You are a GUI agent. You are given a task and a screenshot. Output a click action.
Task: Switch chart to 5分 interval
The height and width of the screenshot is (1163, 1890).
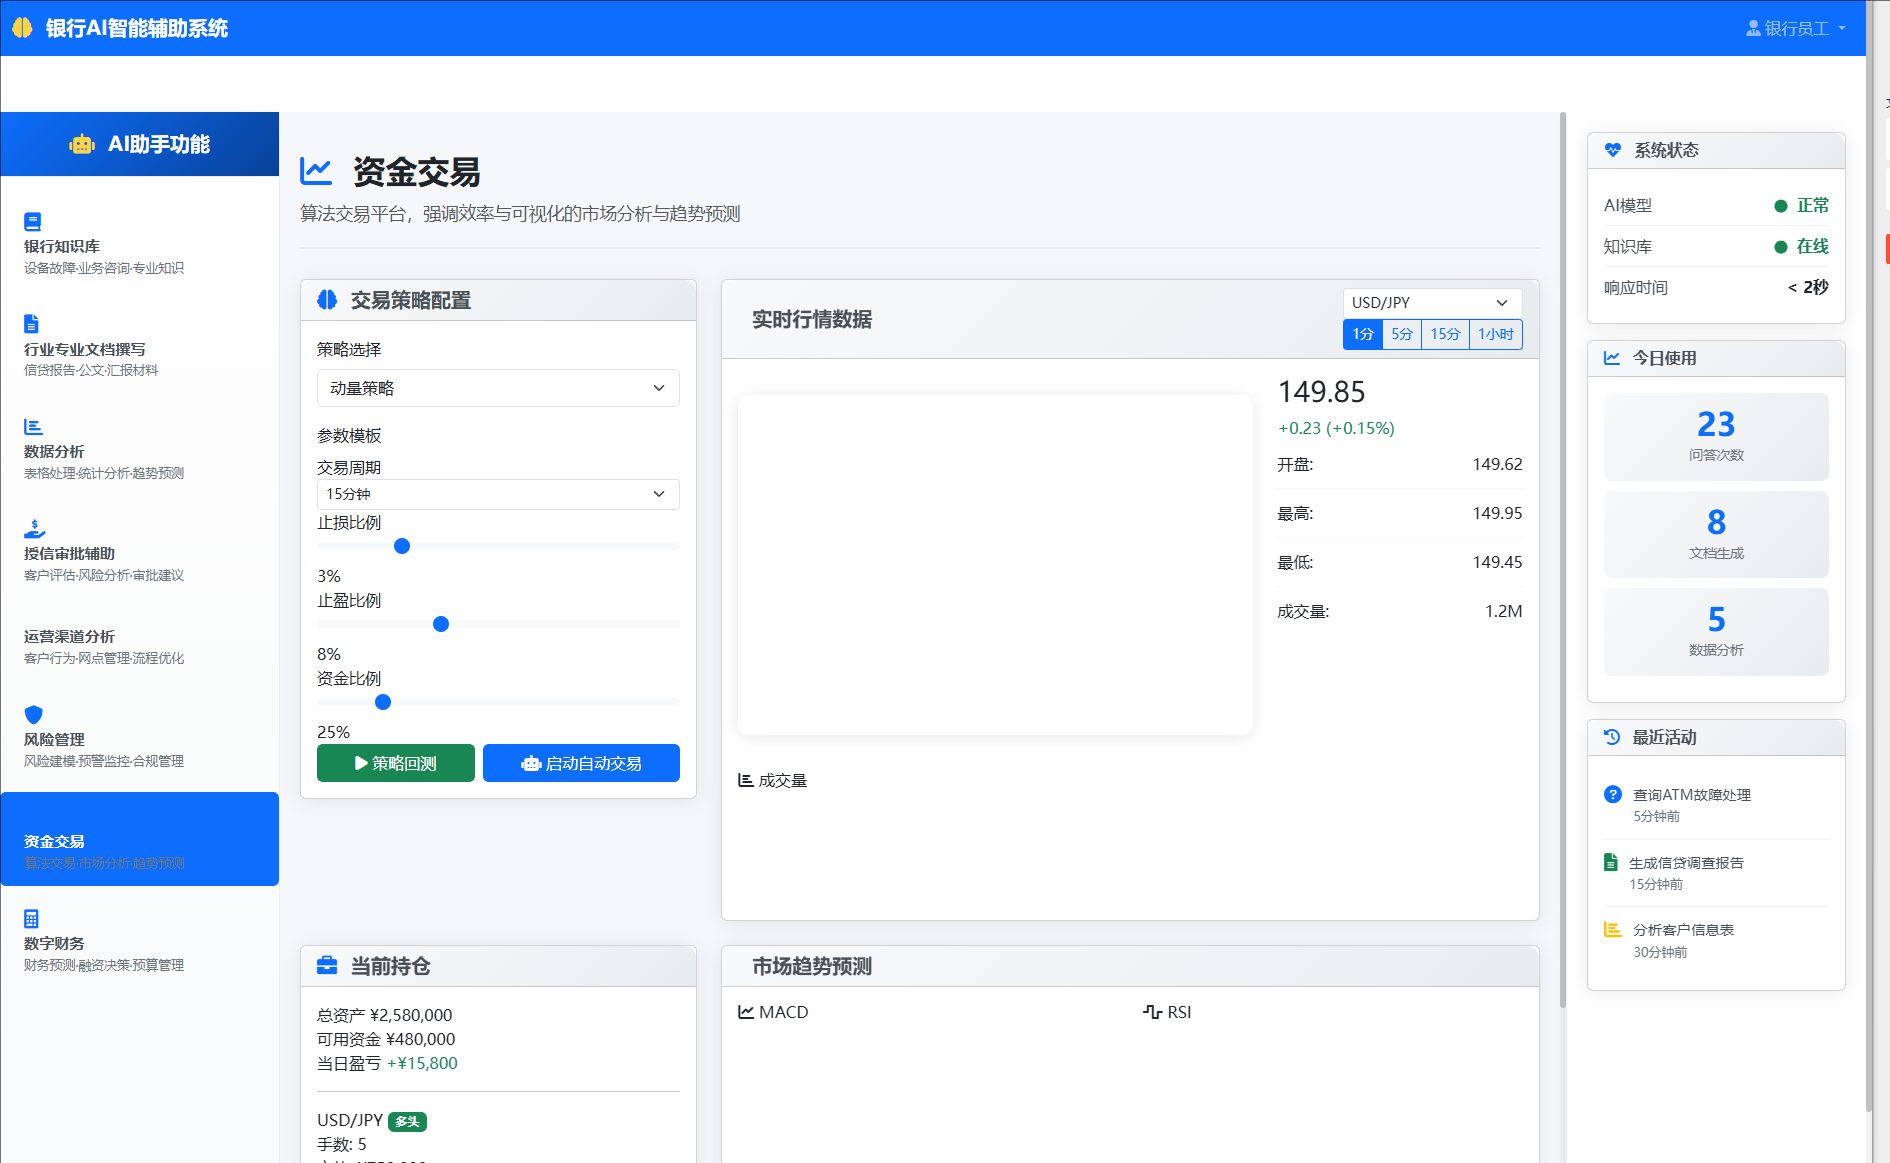[1401, 334]
